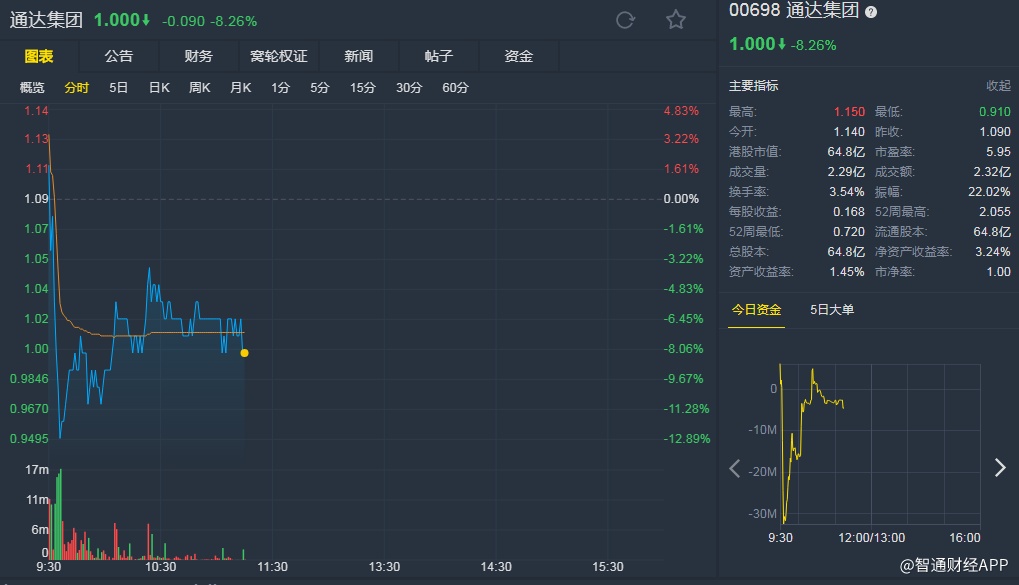
Task: Select the 今日资金 tab
Action: coord(756,310)
